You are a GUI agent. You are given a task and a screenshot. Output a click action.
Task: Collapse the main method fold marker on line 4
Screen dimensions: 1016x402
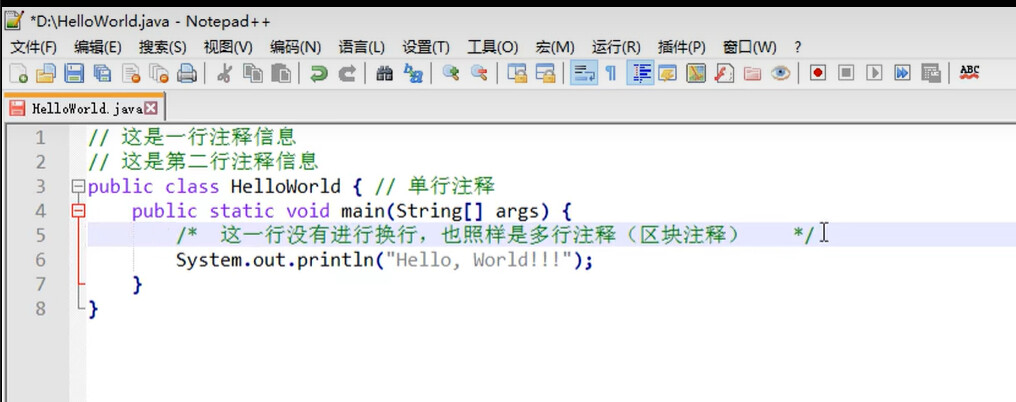[x=78, y=211]
